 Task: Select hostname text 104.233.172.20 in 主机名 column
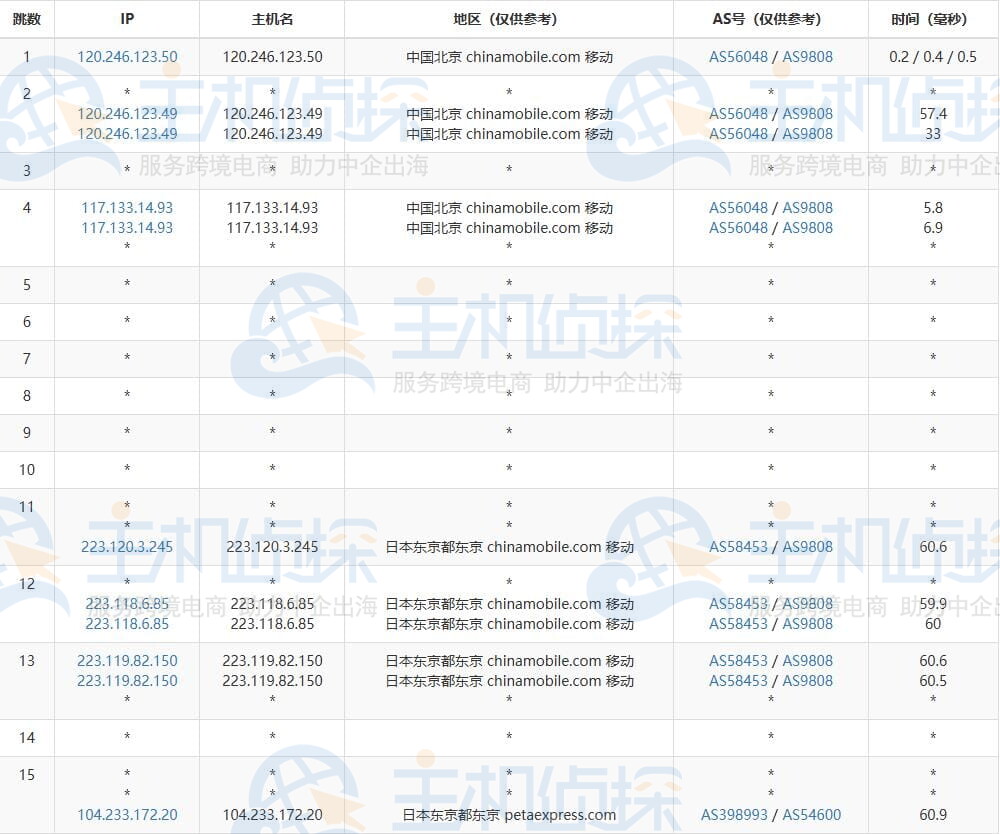(x=272, y=815)
